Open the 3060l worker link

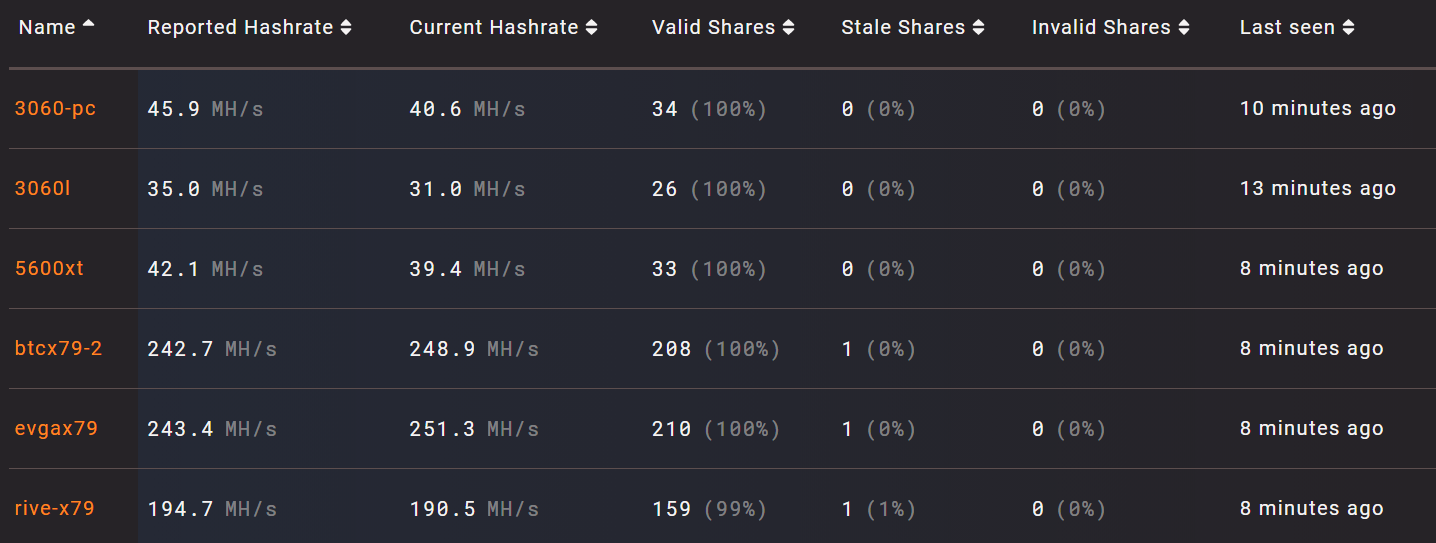click(x=42, y=188)
